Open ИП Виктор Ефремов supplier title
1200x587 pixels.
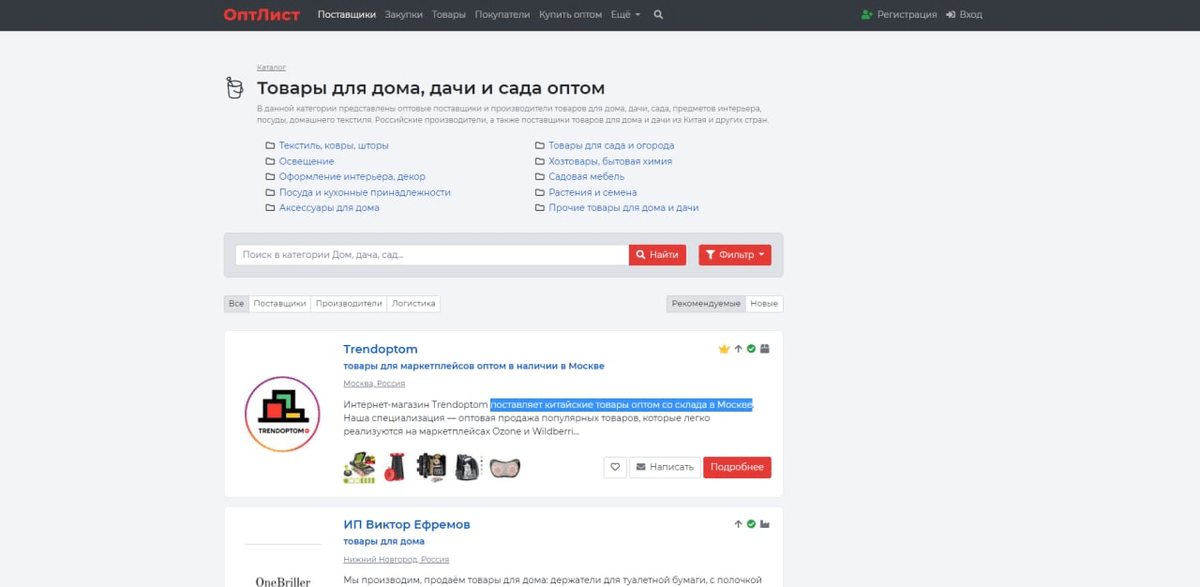[x=406, y=524]
